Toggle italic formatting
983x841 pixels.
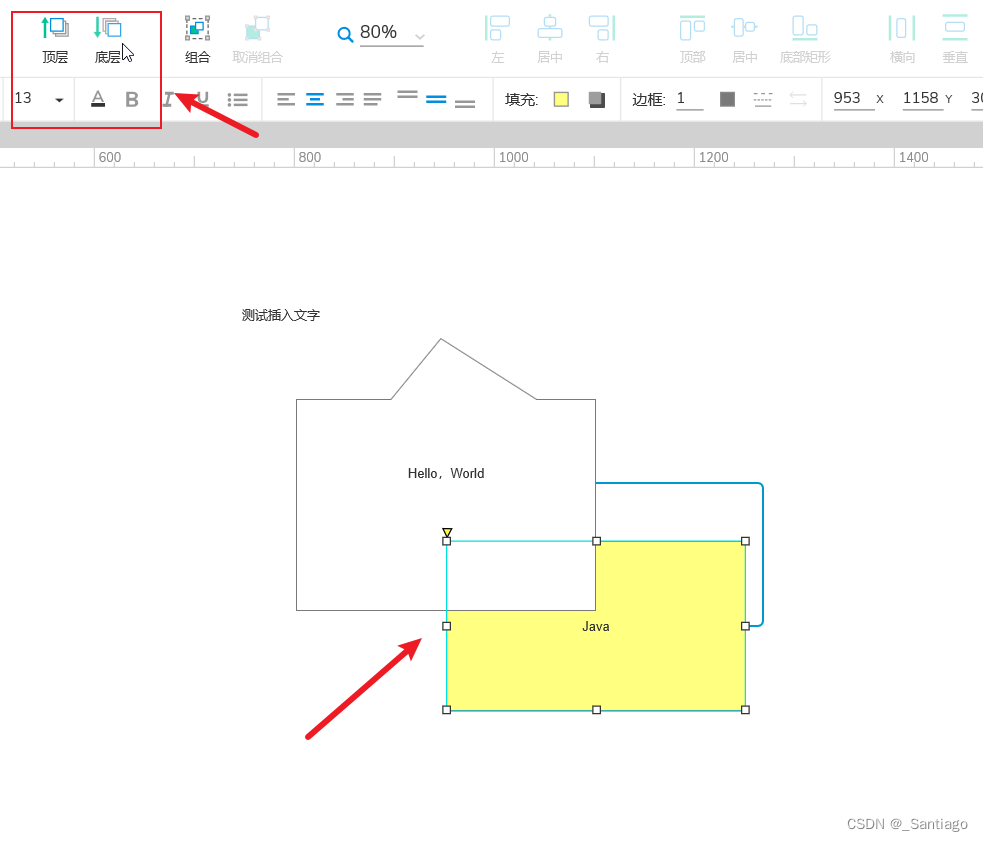pos(168,99)
